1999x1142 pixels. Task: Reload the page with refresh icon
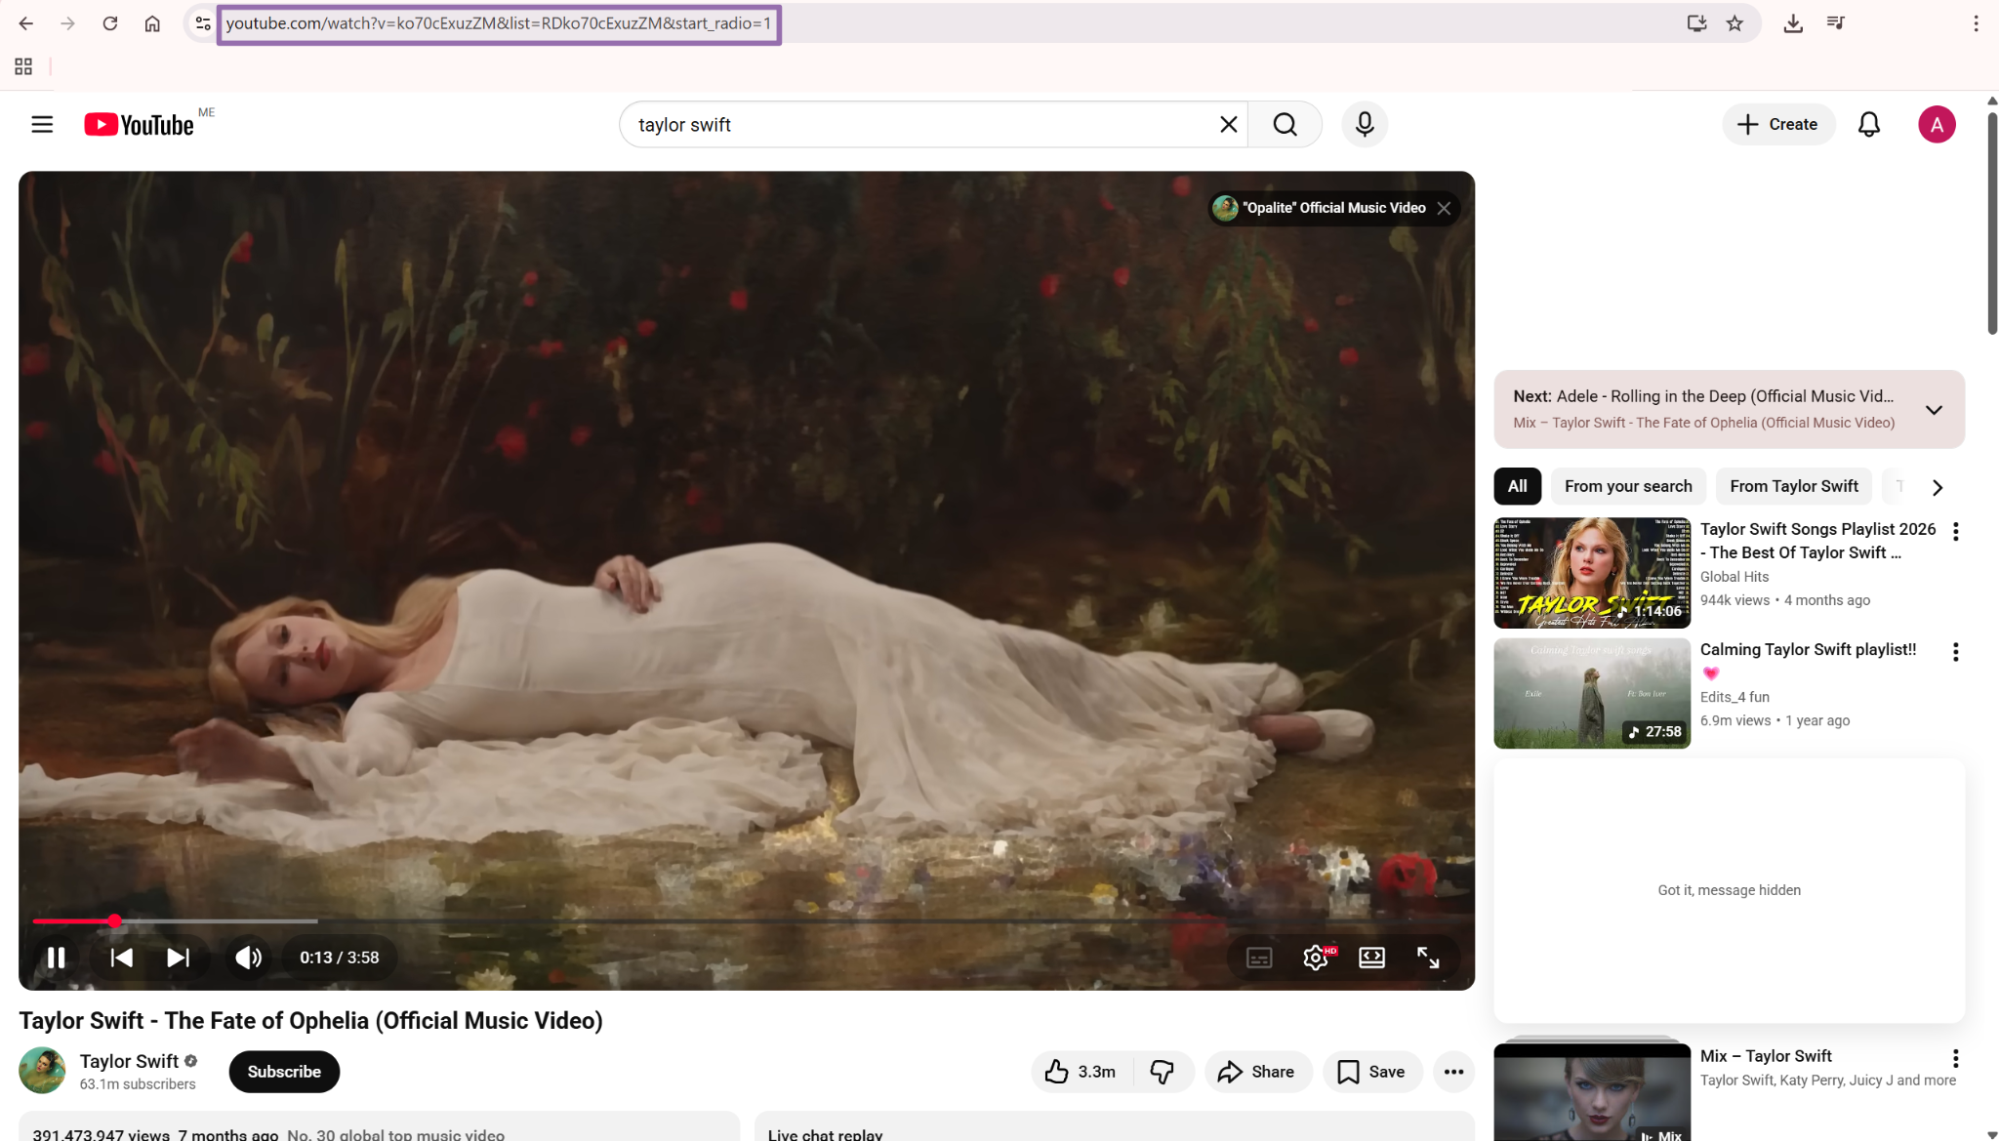click(110, 23)
